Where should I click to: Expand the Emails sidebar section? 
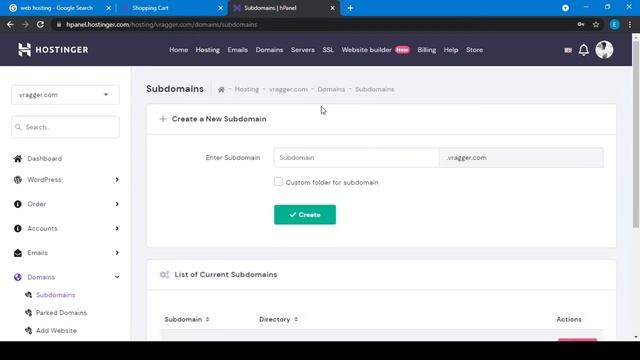click(x=117, y=253)
